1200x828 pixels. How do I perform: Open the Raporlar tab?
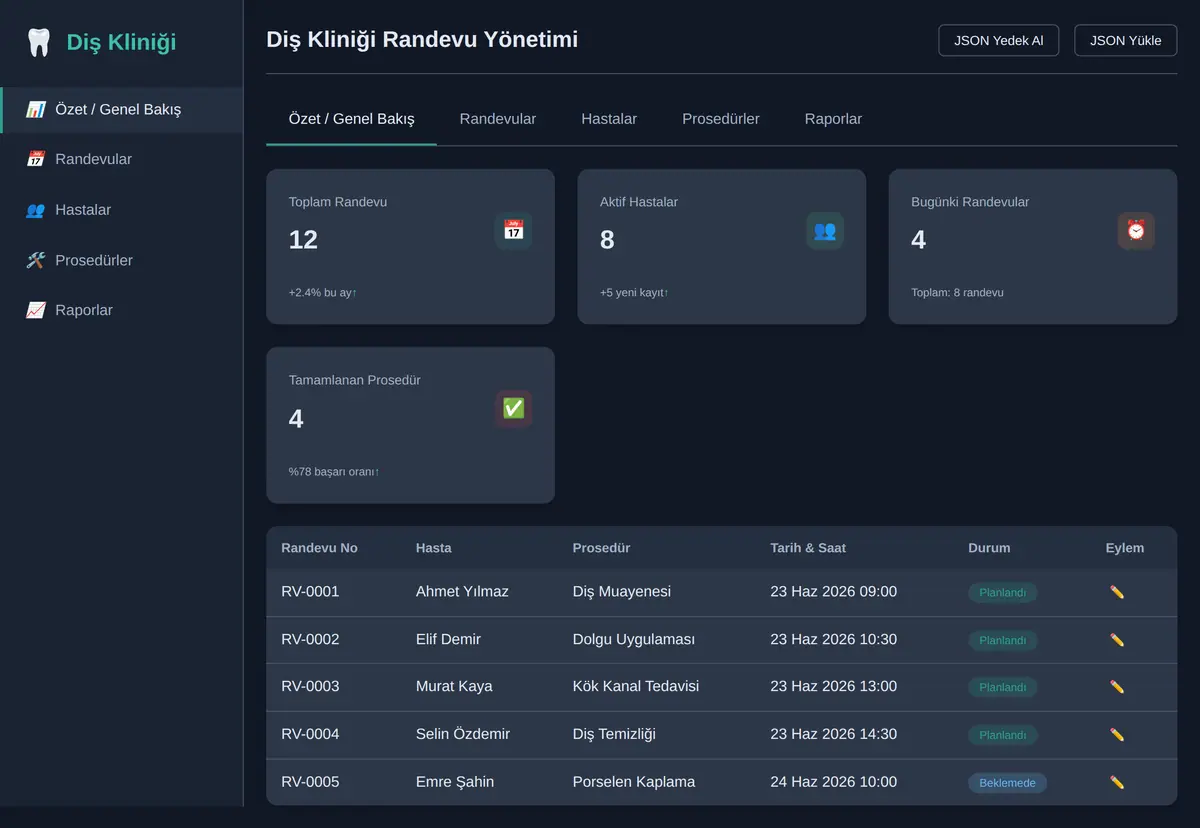833,119
